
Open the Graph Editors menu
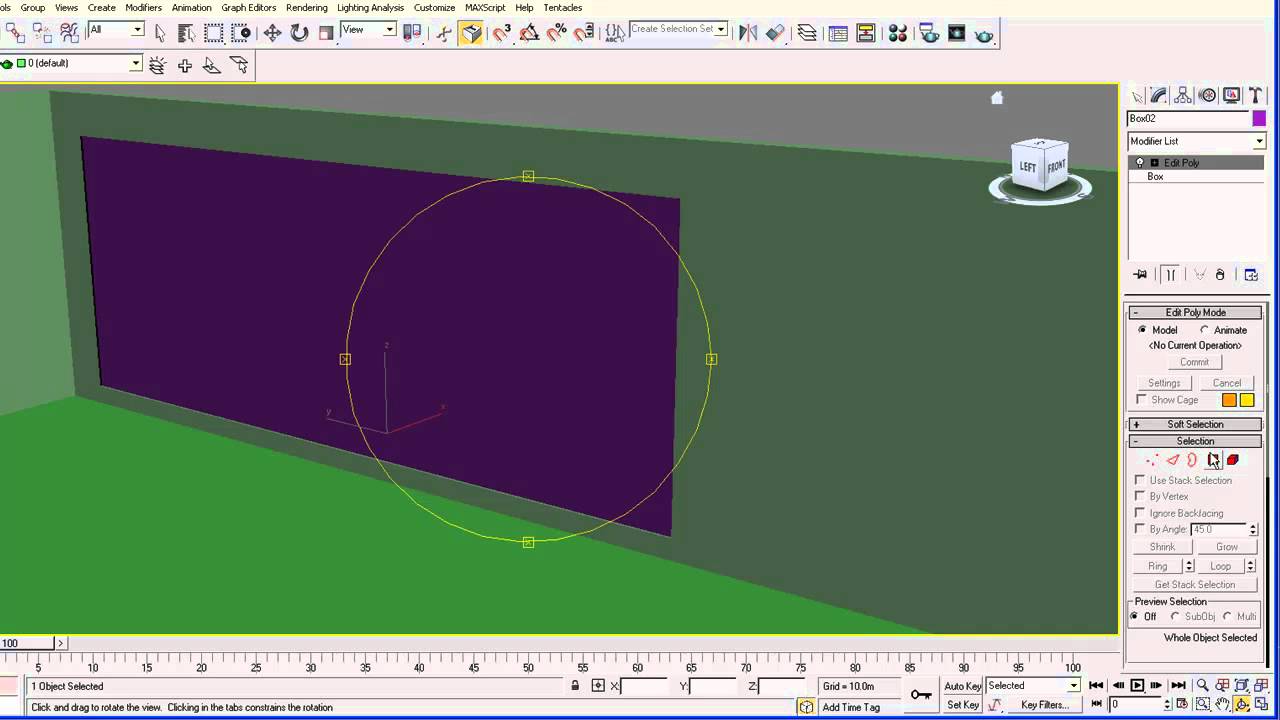pyautogui.click(x=249, y=8)
